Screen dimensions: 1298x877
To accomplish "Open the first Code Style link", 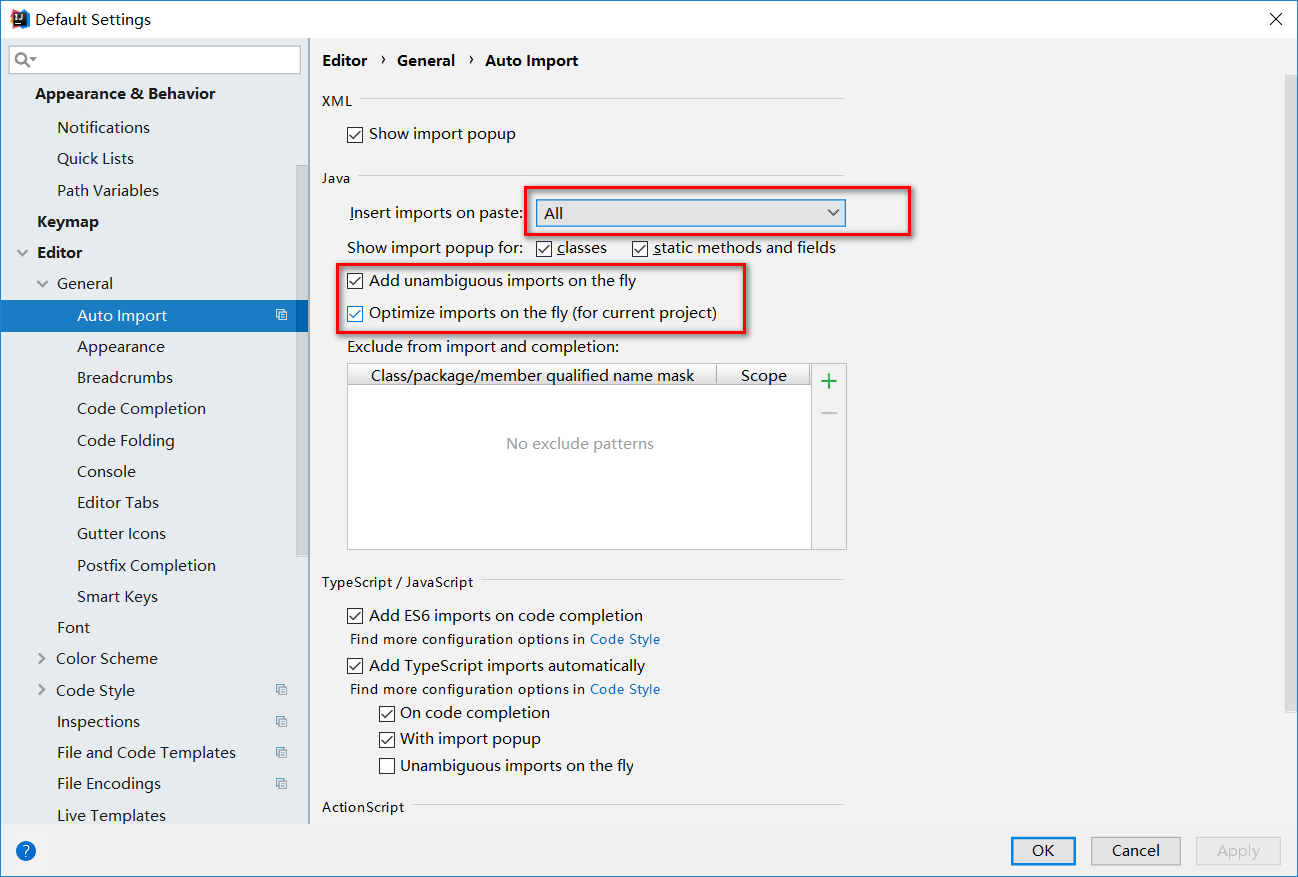I will [625, 640].
